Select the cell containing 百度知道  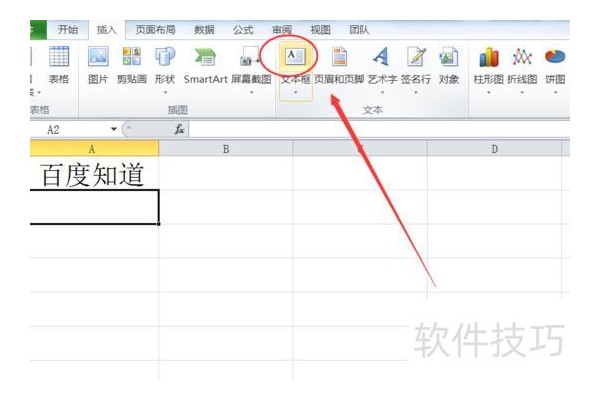[x=94, y=173]
